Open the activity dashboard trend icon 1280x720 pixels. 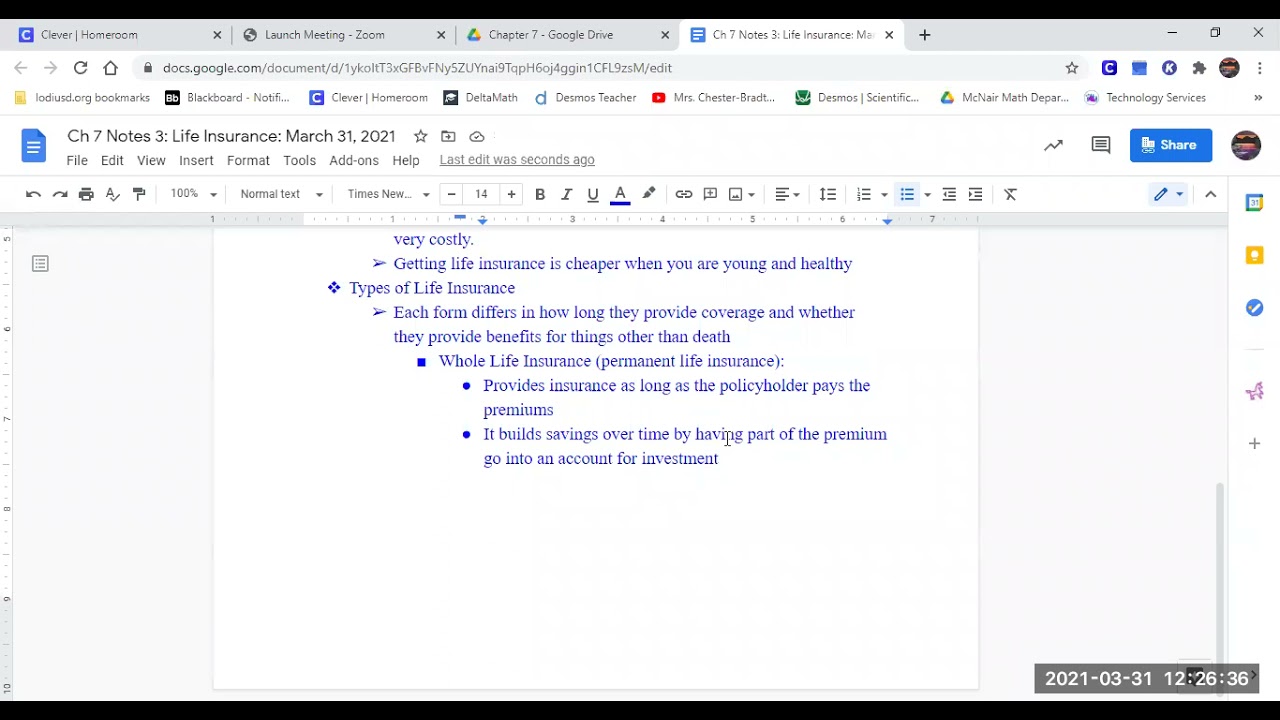pyautogui.click(x=1053, y=145)
